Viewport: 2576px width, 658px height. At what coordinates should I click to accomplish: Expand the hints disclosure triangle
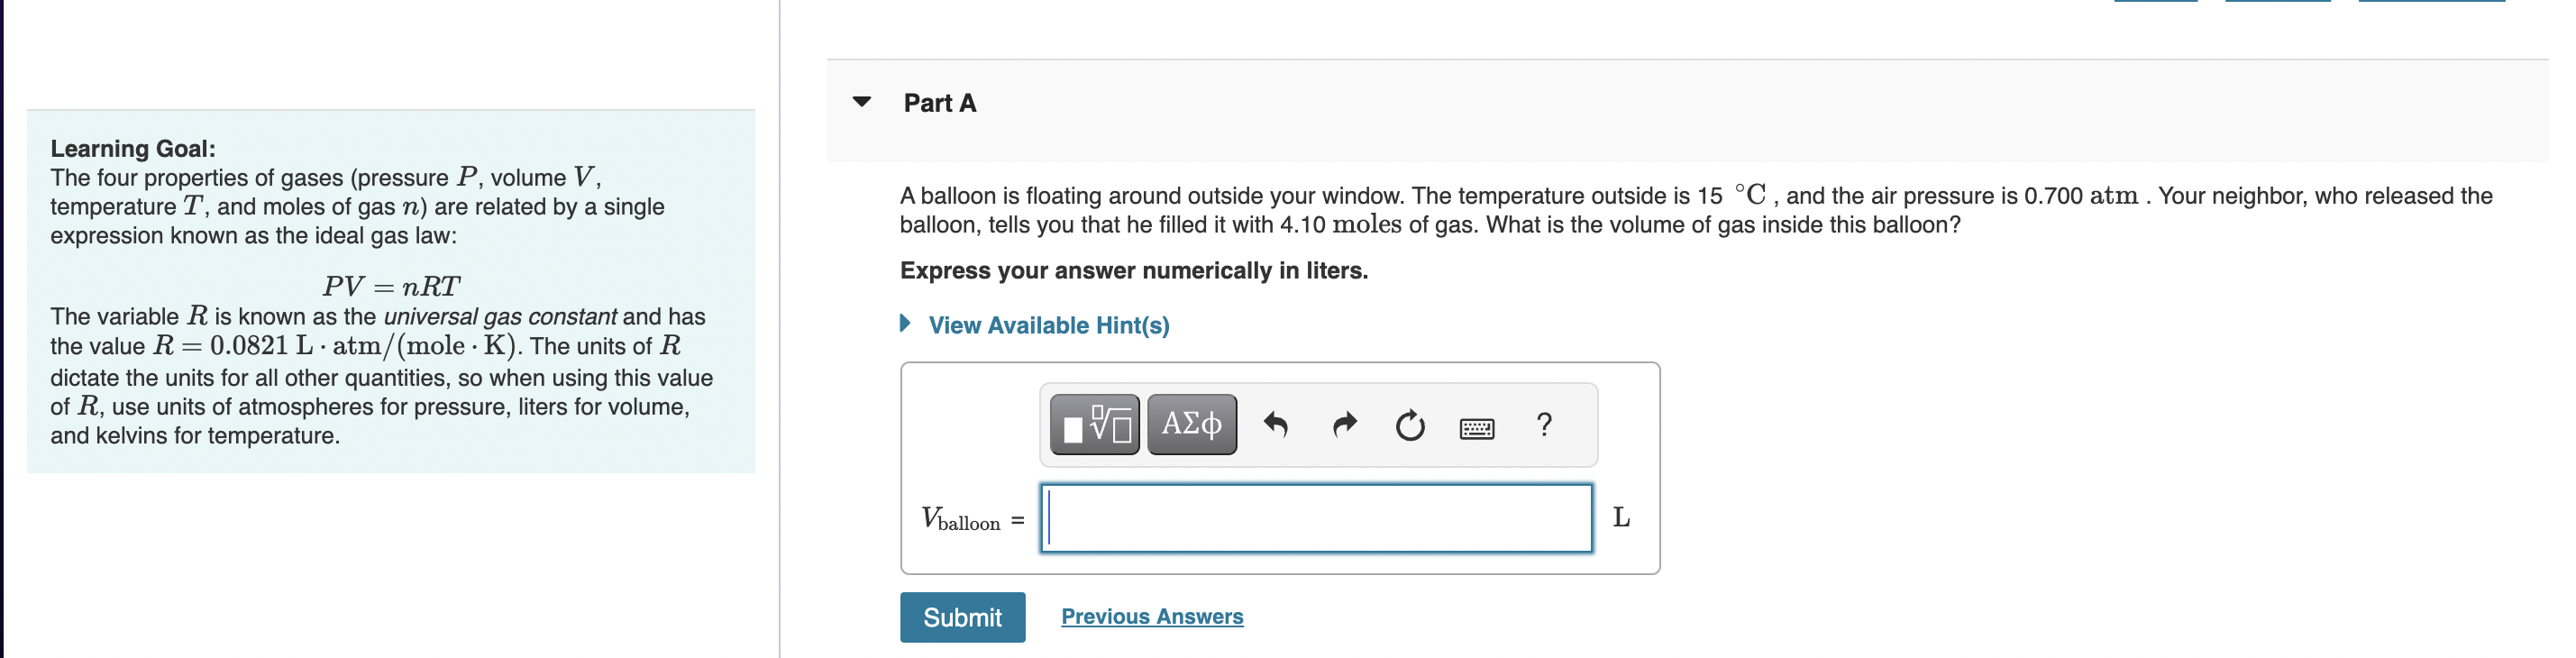[x=905, y=323]
